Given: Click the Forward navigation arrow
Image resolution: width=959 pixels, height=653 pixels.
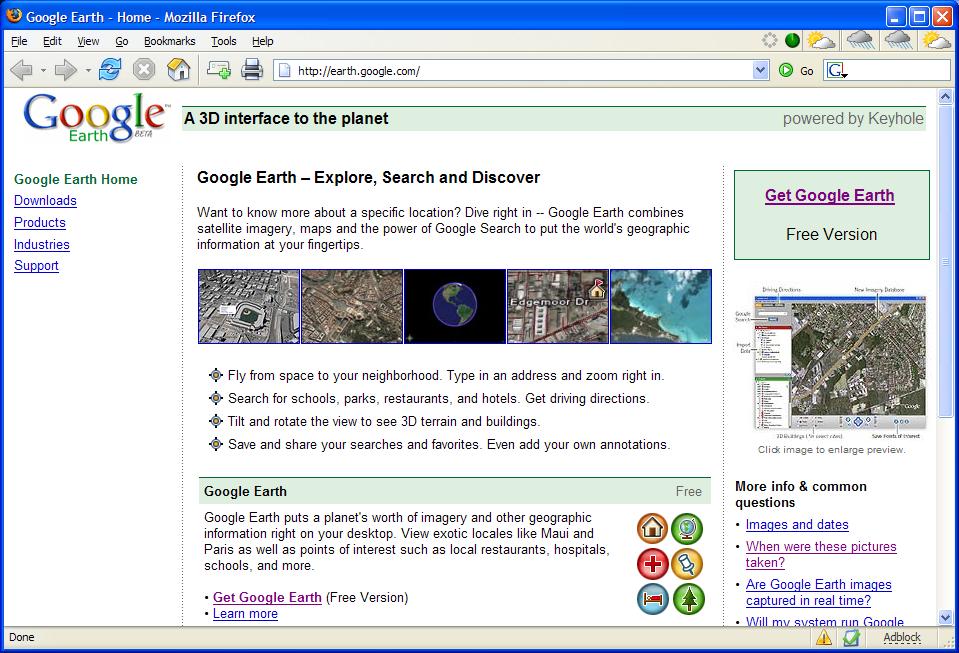Looking at the screenshot, I should [65, 70].
